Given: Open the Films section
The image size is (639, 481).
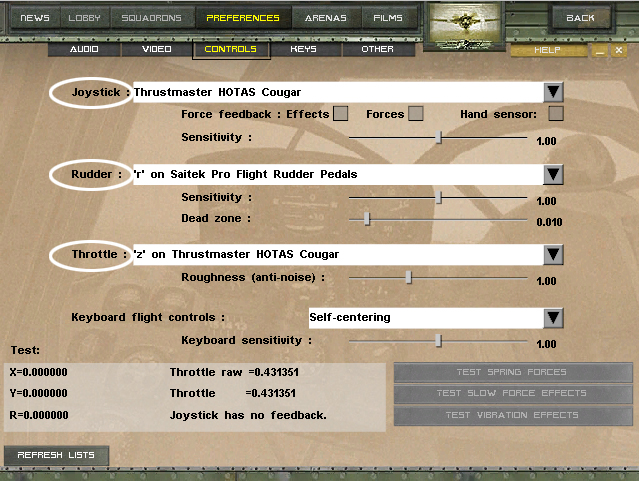Looking at the screenshot, I should pos(388,18).
